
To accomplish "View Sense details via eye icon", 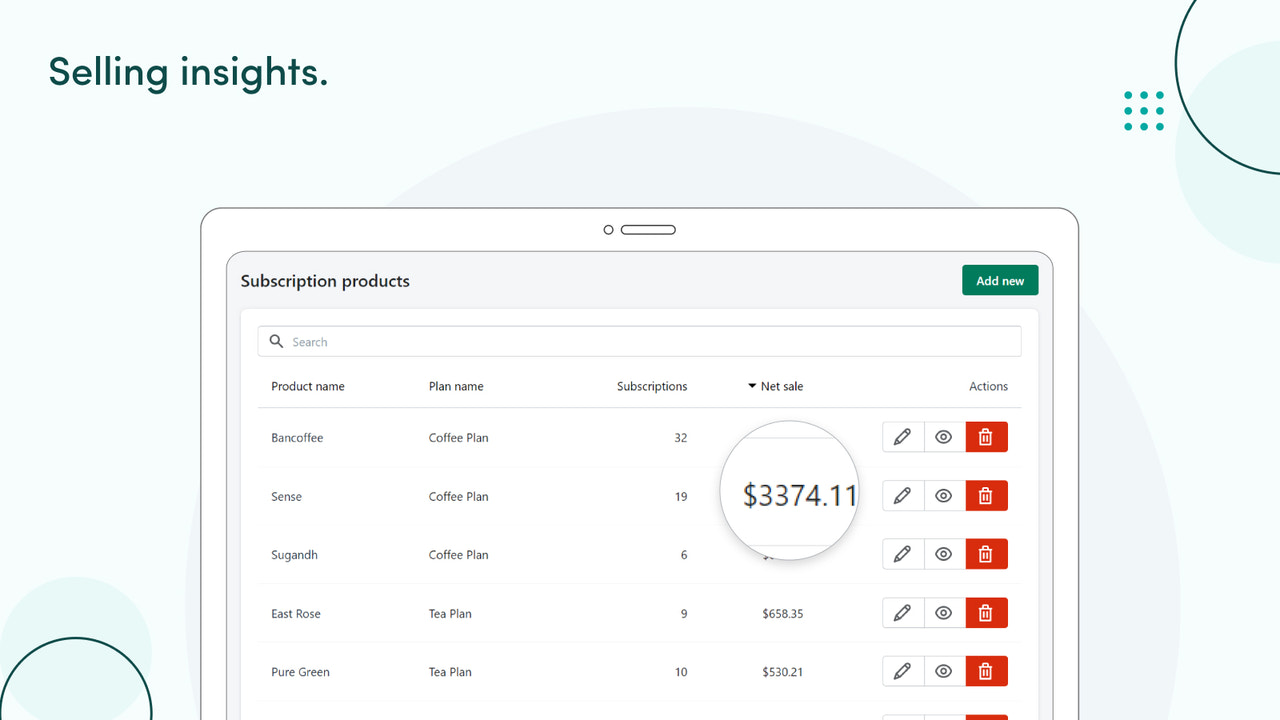I will [943, 495].
